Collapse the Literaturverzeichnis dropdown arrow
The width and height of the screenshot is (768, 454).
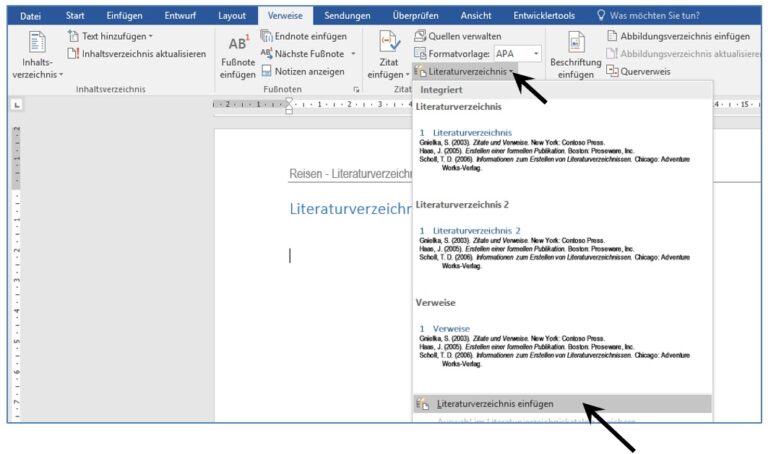click(511, 72)
